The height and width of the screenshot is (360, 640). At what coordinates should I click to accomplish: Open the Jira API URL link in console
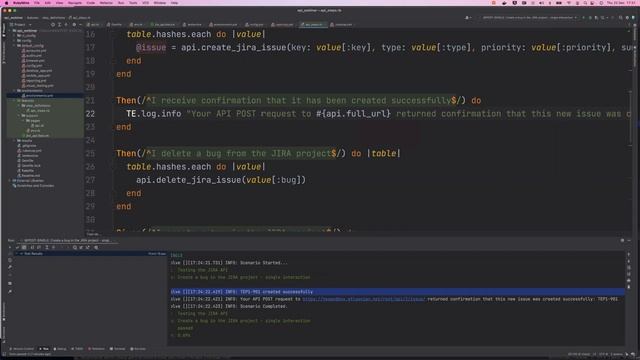(364, 299)
